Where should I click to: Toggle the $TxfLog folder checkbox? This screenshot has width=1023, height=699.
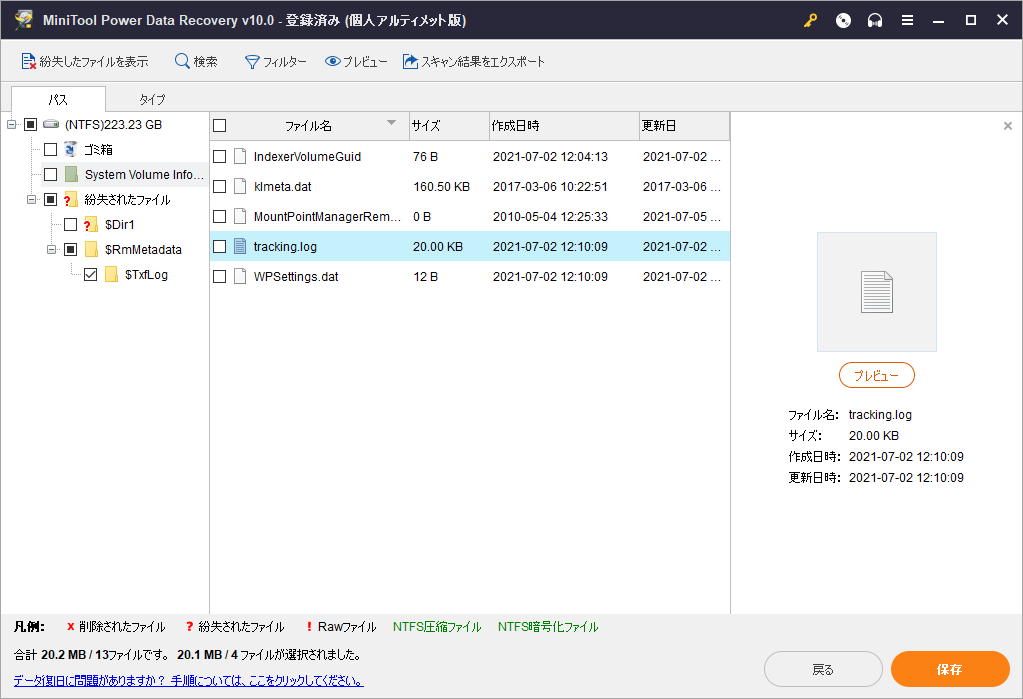pyautogui.click(x=91, y=275)
